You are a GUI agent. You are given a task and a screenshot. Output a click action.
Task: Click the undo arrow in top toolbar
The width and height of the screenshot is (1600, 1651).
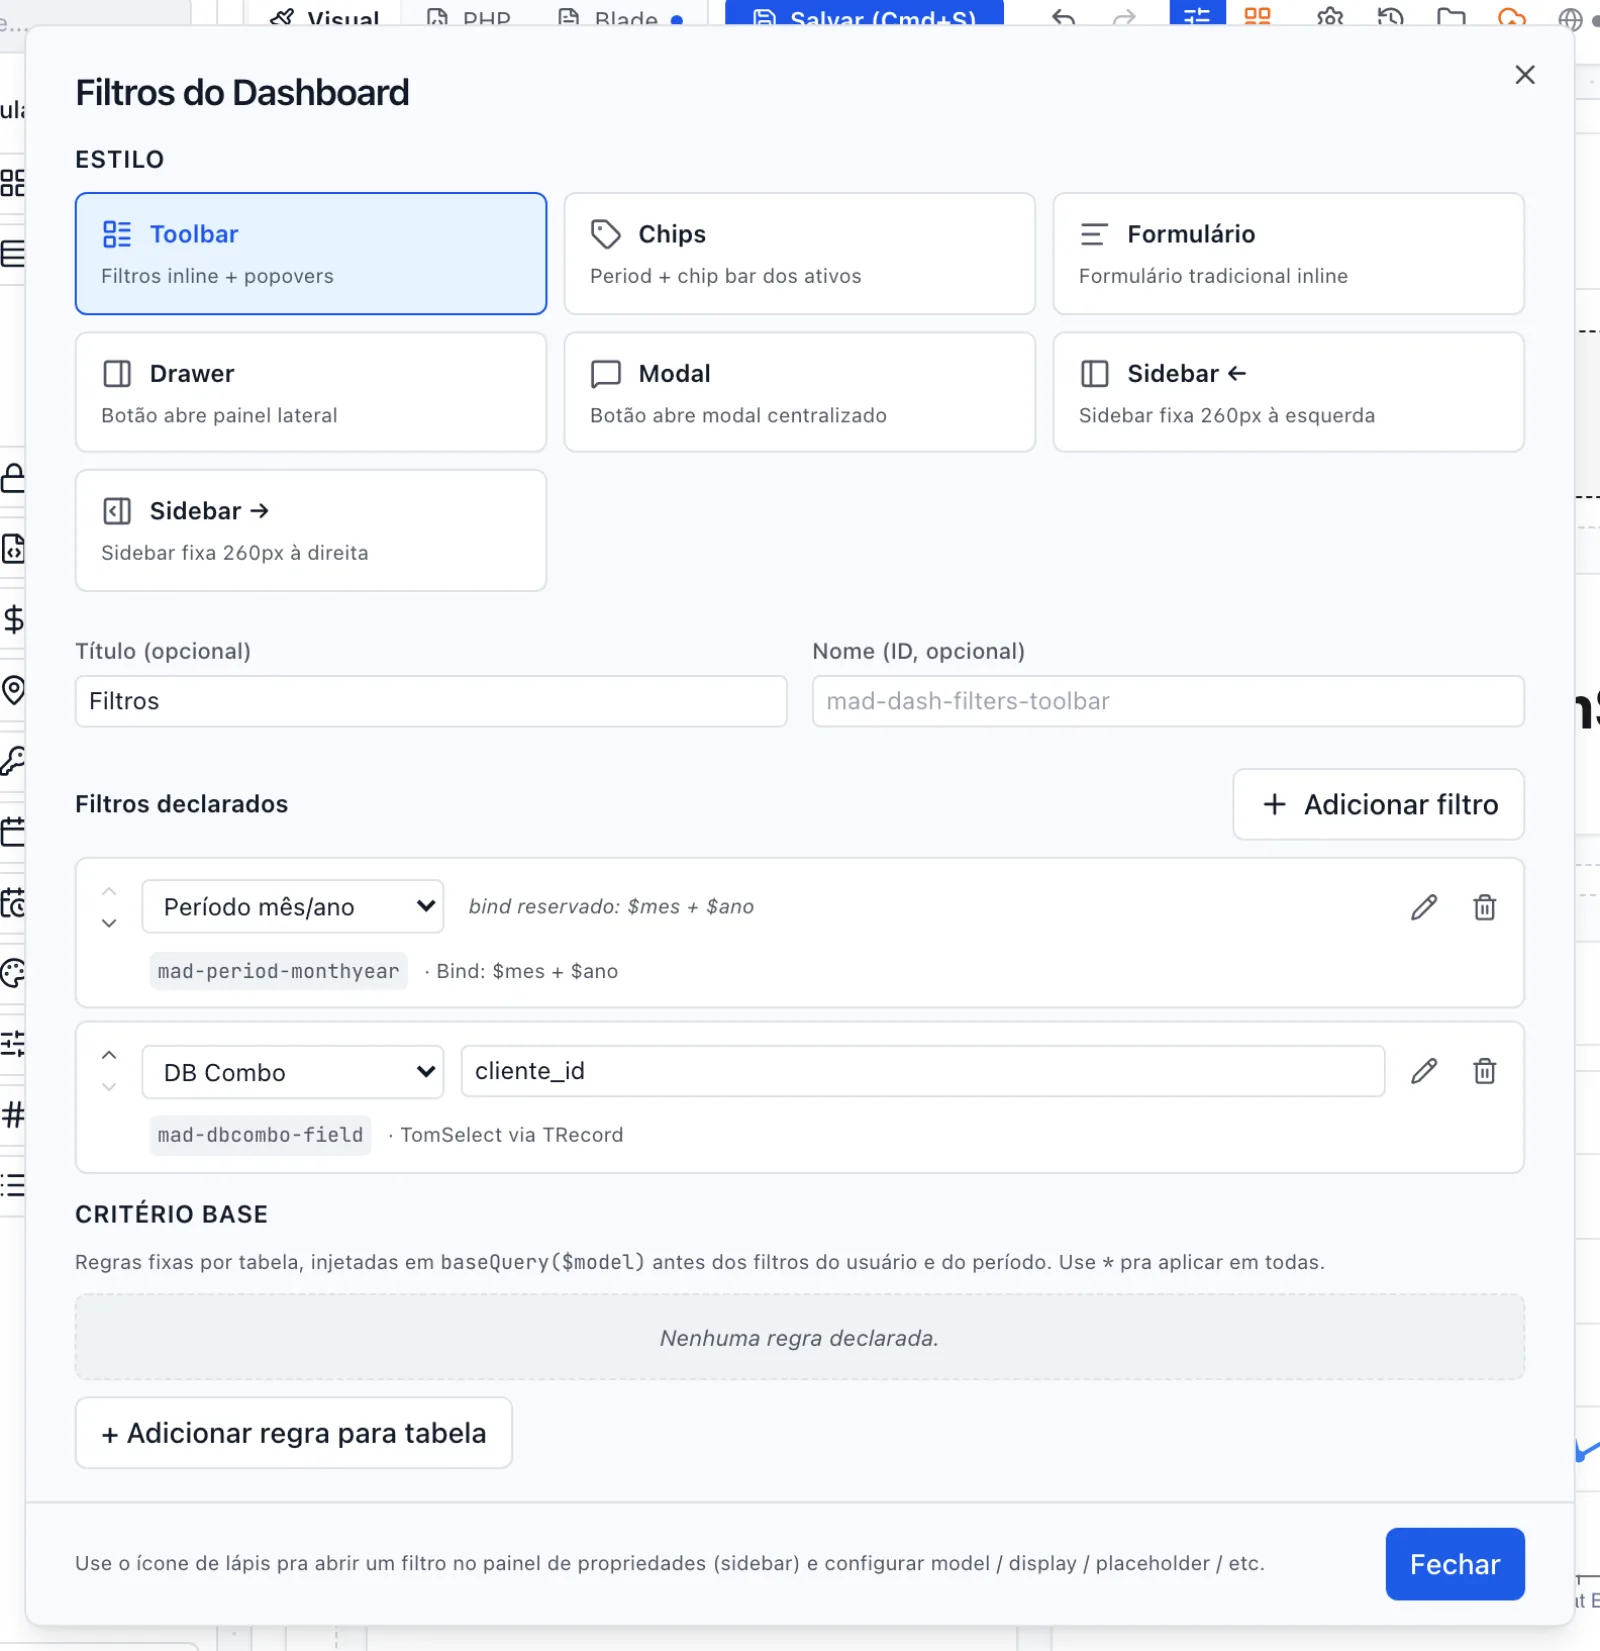(1064, 17)
